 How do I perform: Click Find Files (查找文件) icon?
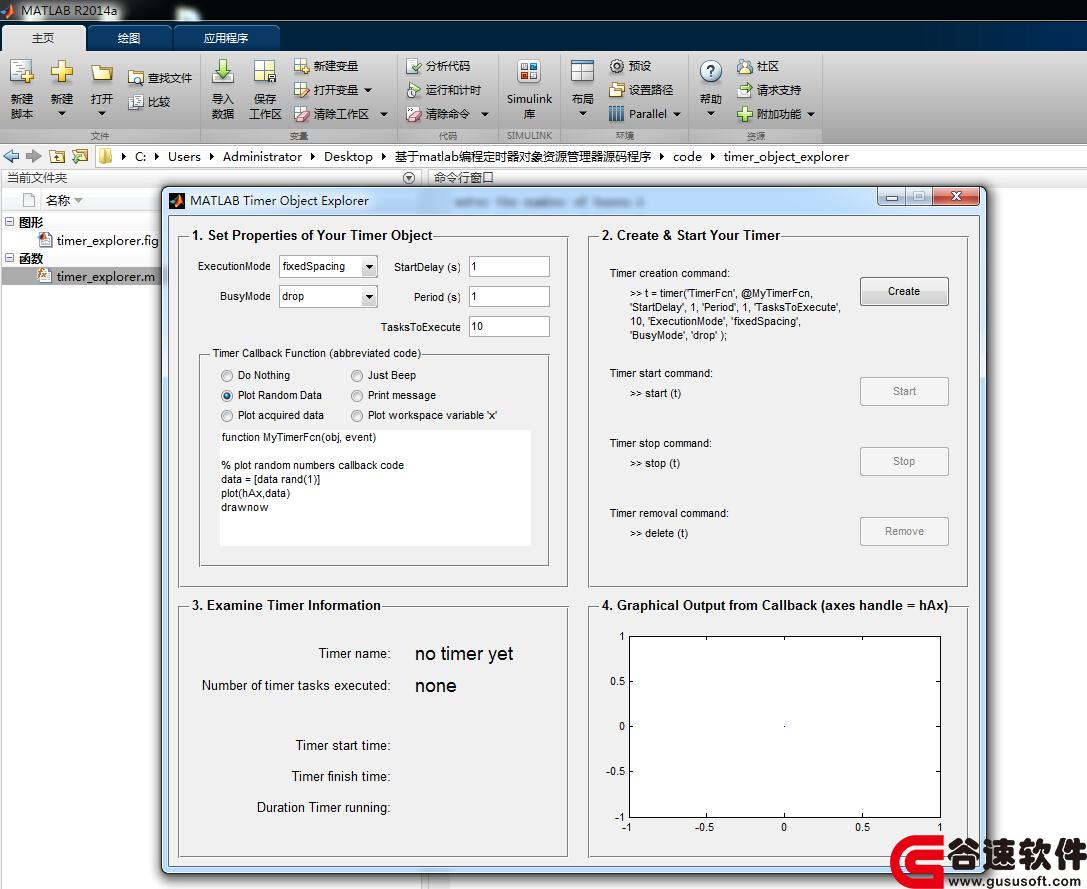click(x=135, y=78)
